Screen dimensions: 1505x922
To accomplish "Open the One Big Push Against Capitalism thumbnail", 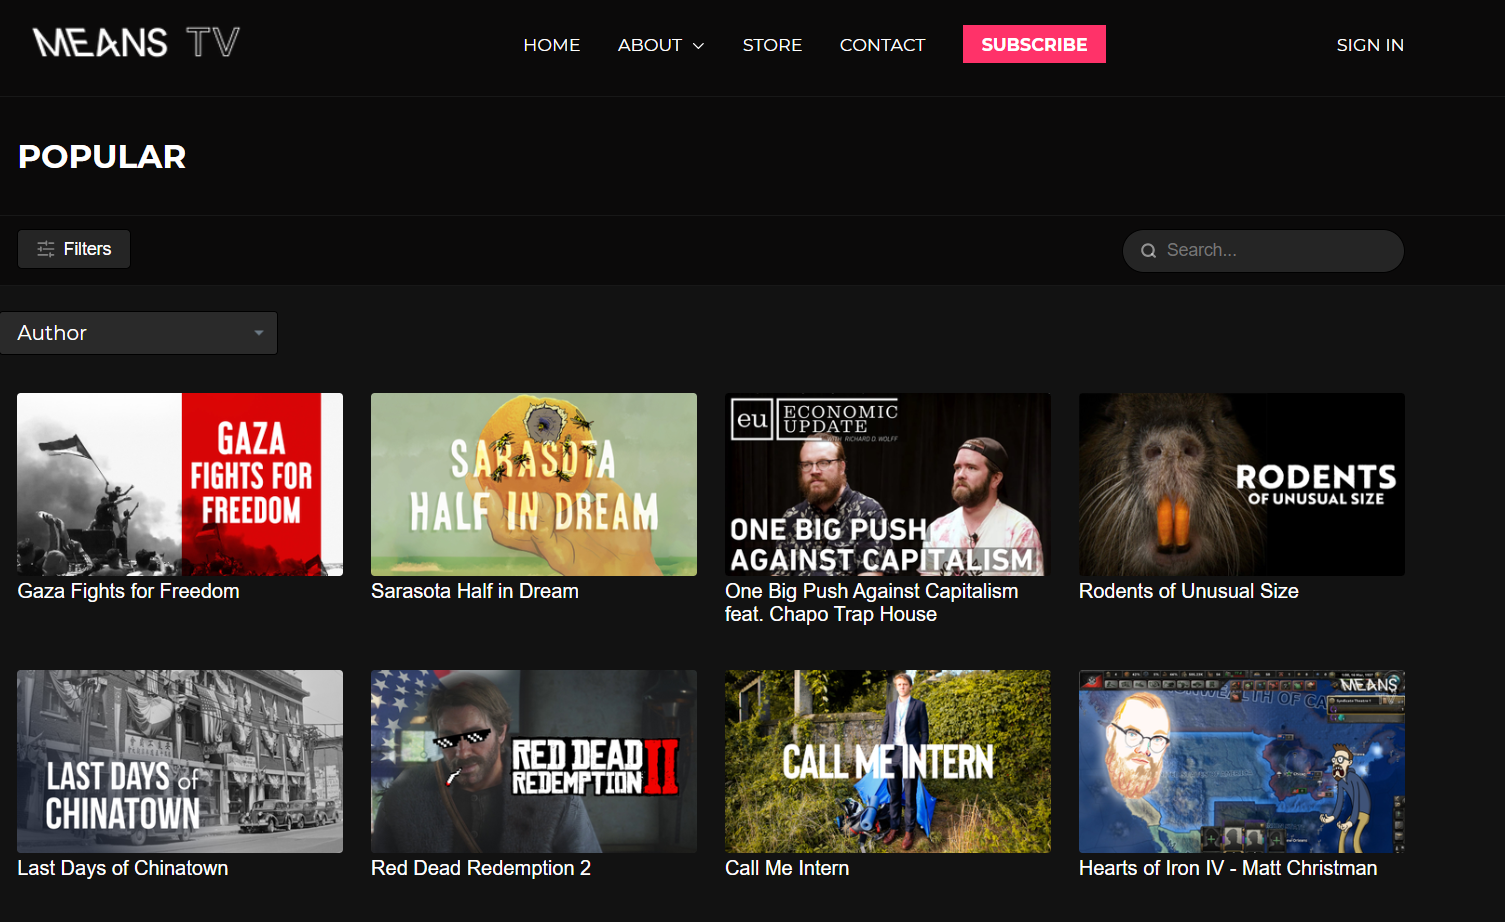I will point(888,484).
